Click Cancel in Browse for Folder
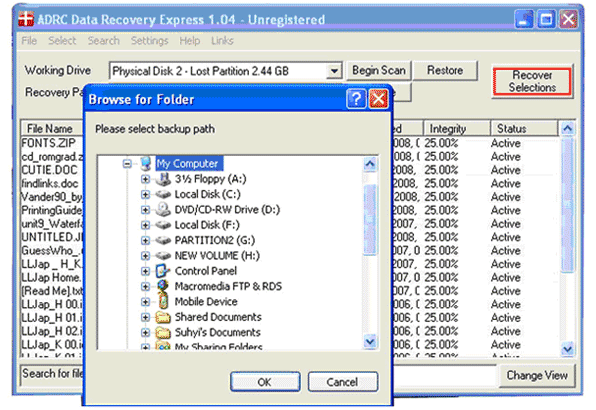Viewport: 596px width, 410px height. click(x=342, y=382)
